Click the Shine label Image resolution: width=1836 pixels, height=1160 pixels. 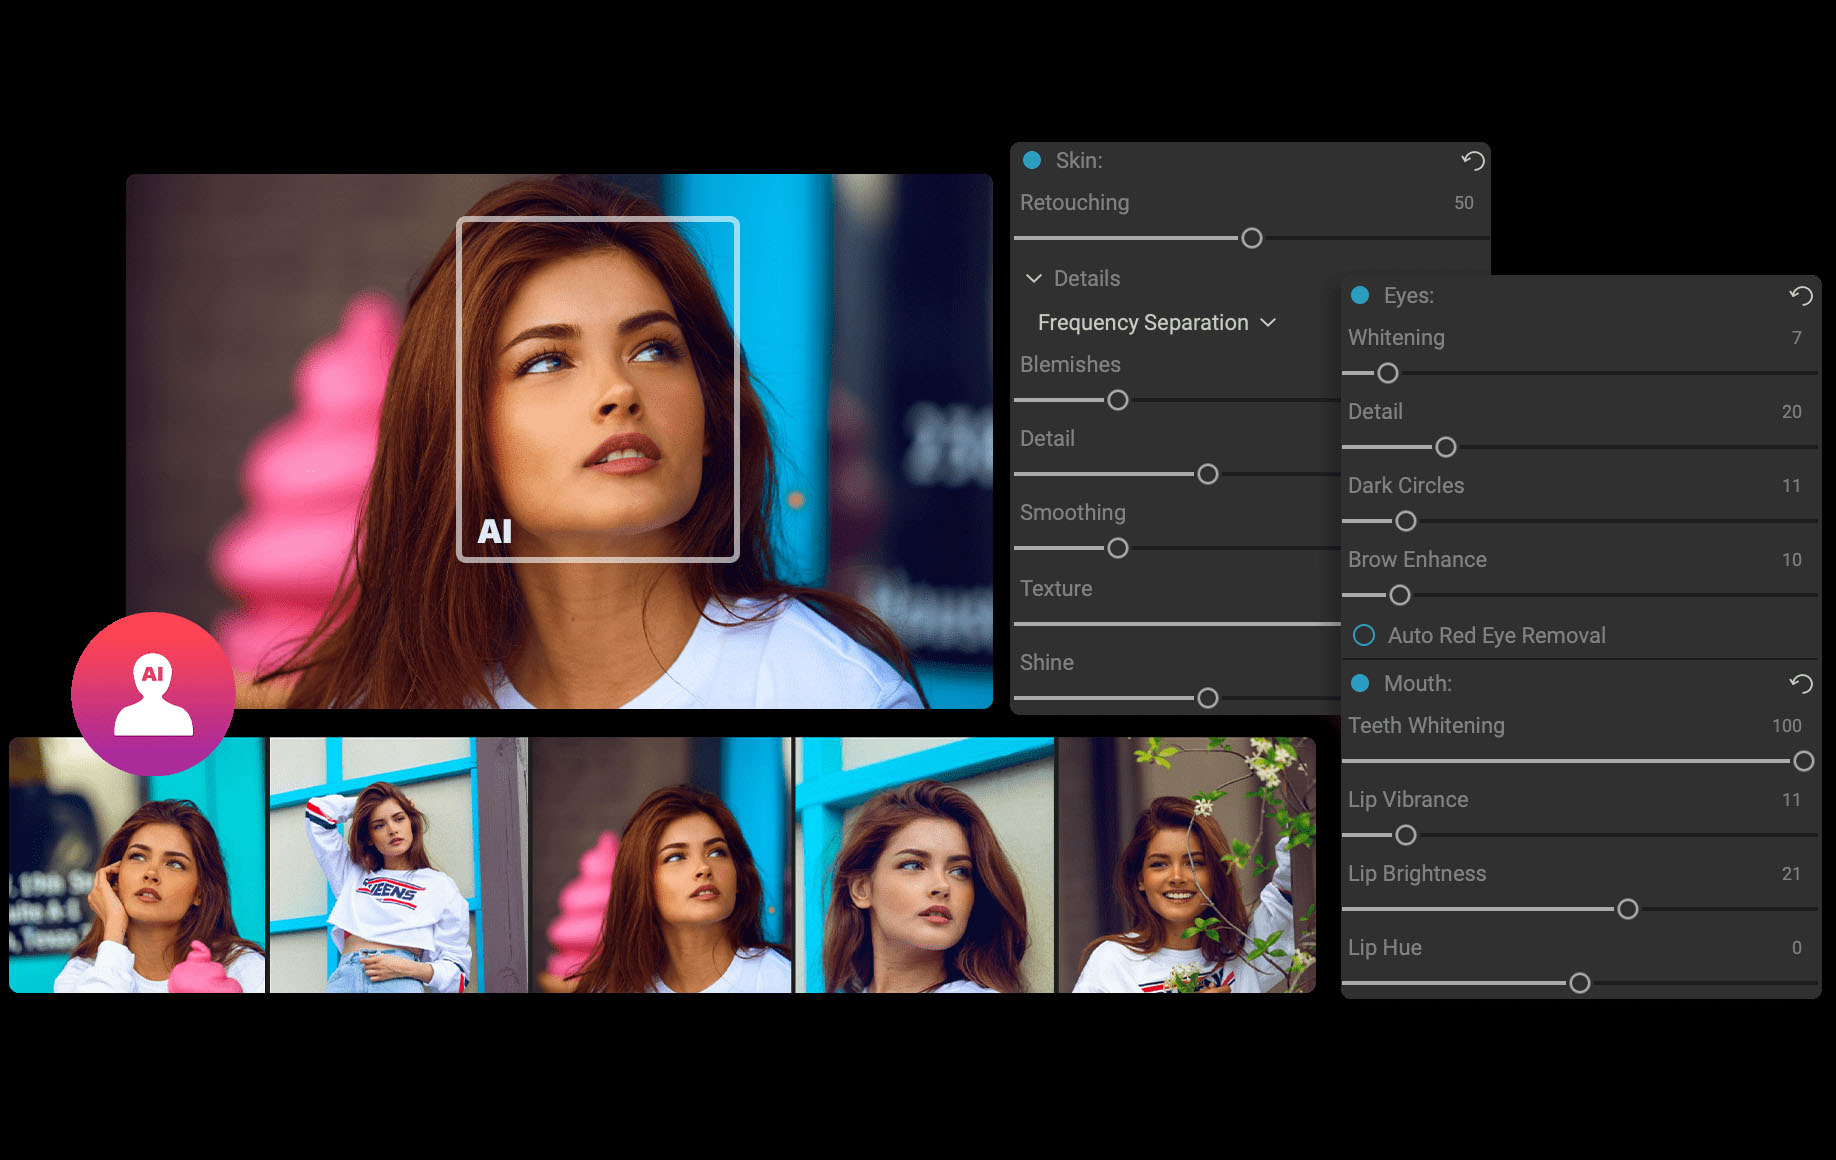tap(1046, 662)
